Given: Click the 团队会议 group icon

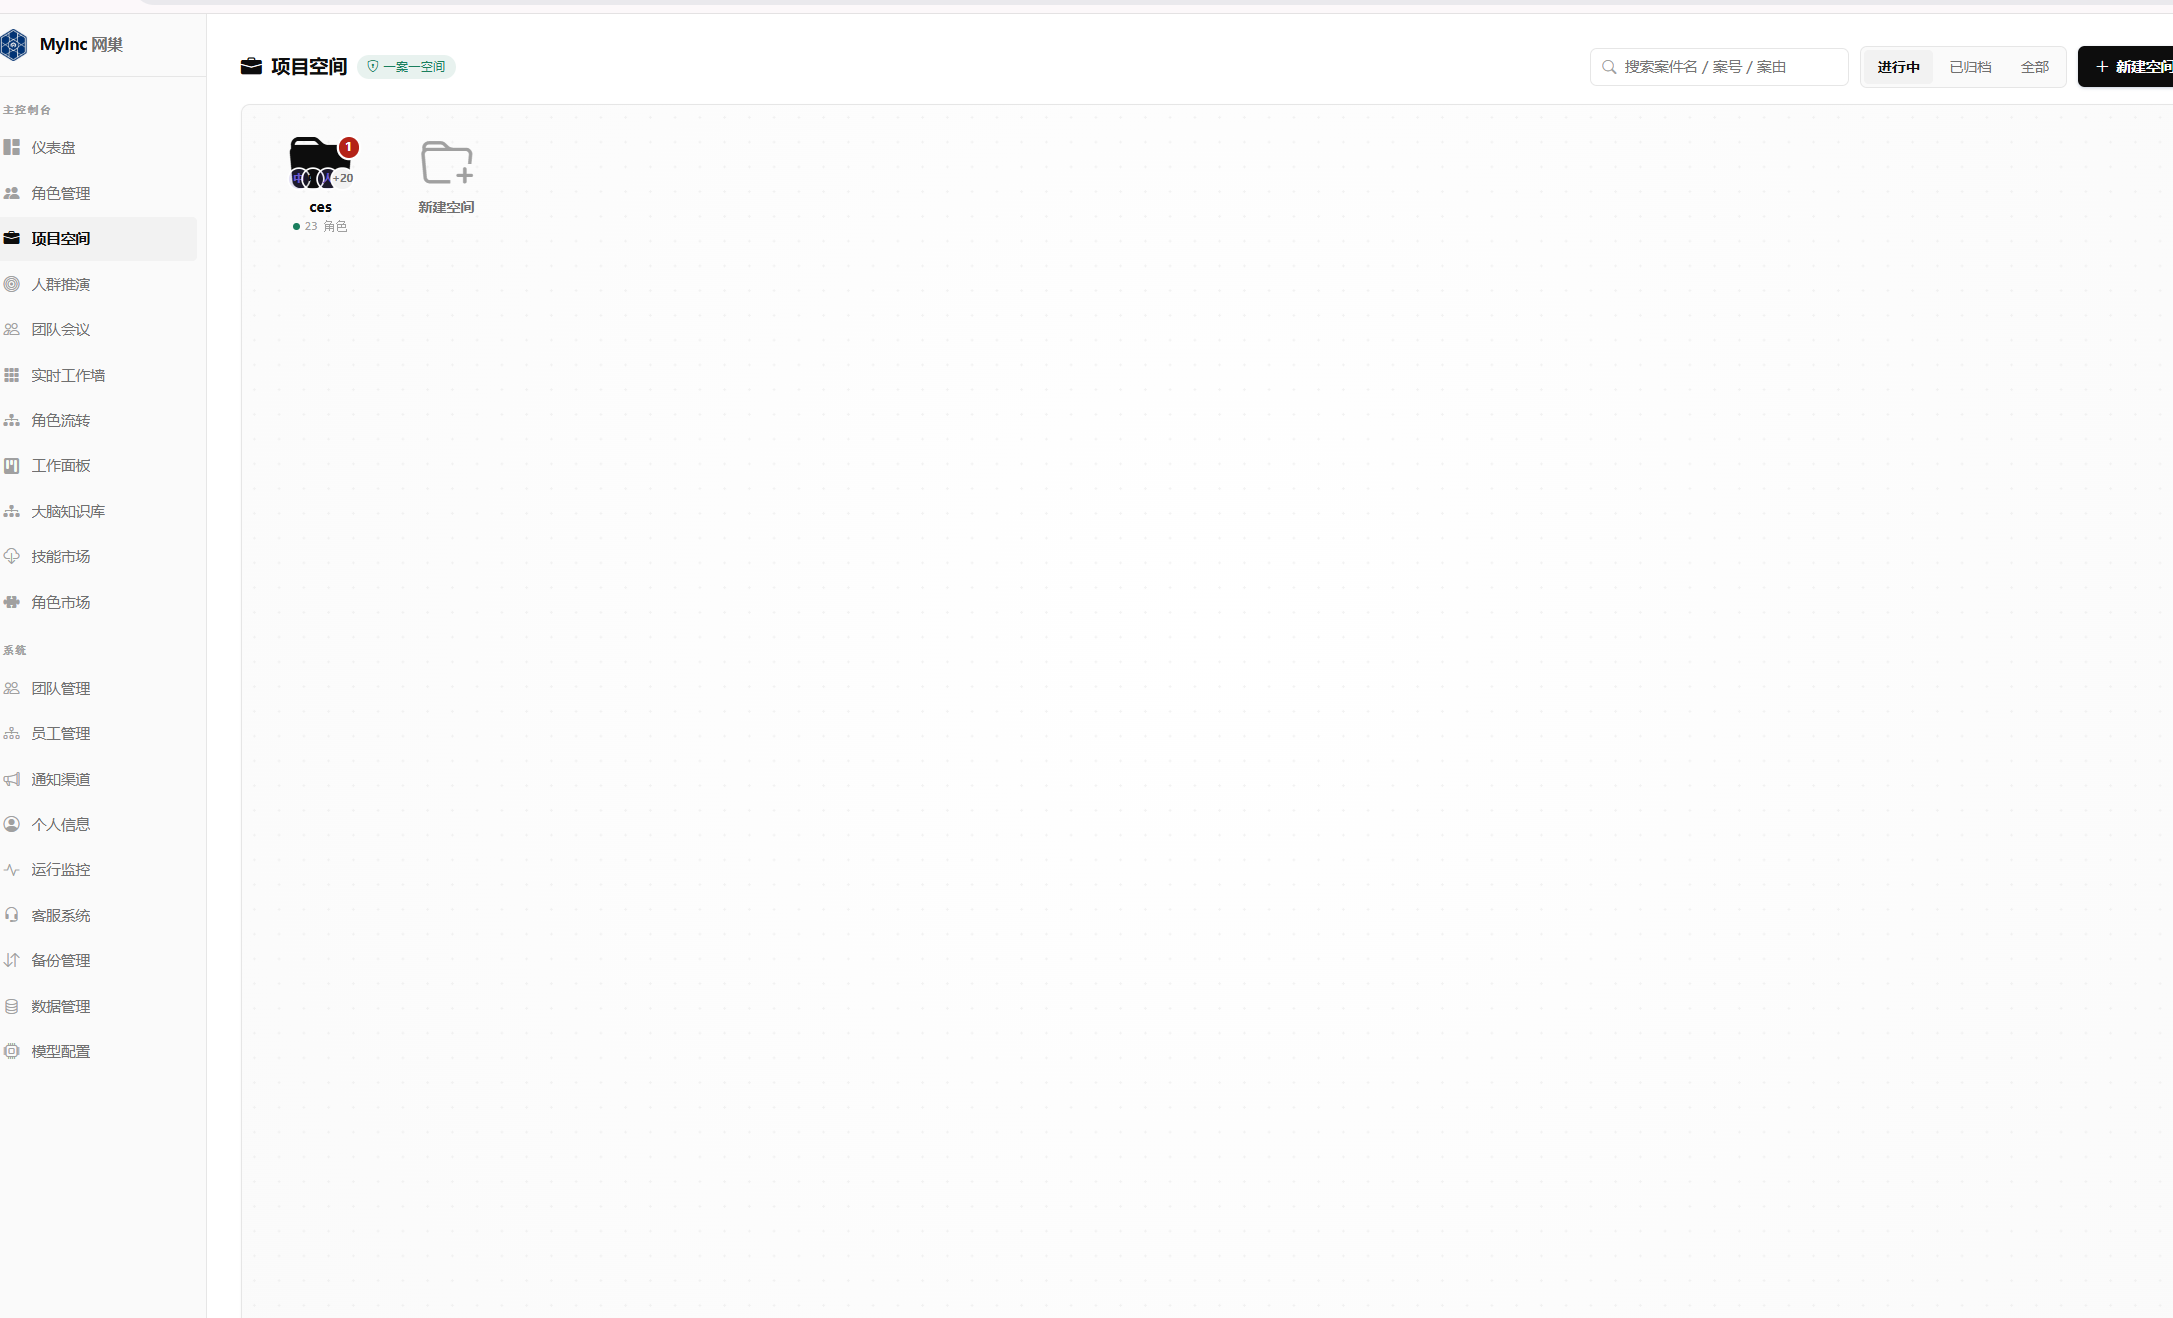Looking at the screenshot, I should (x=12, y=329).
